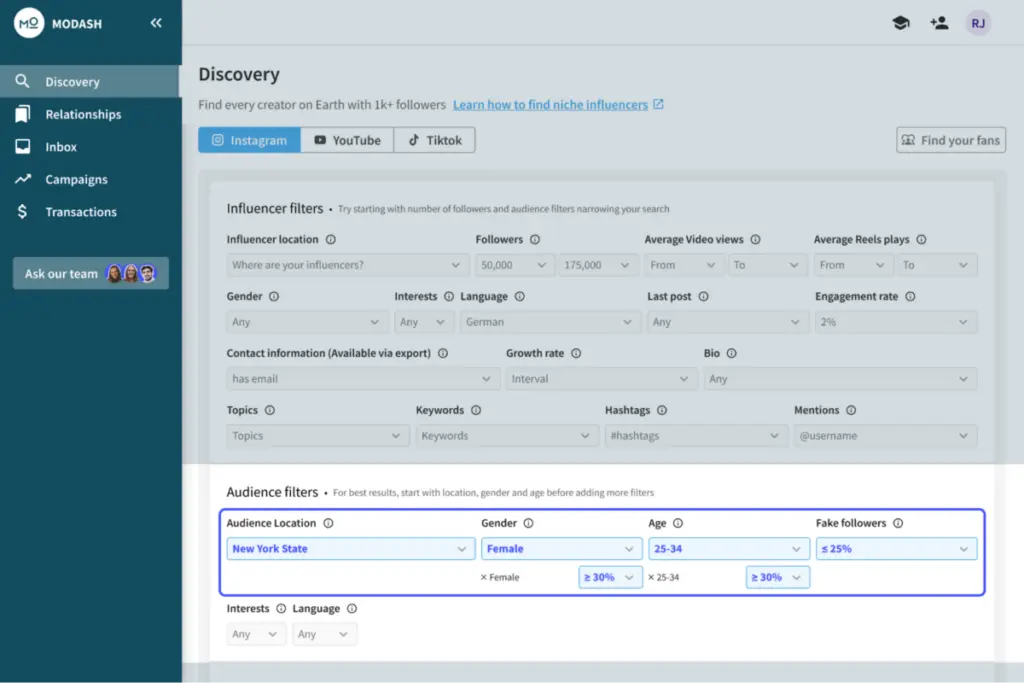Remove the 25-34 age filter tag

(651, 577)
